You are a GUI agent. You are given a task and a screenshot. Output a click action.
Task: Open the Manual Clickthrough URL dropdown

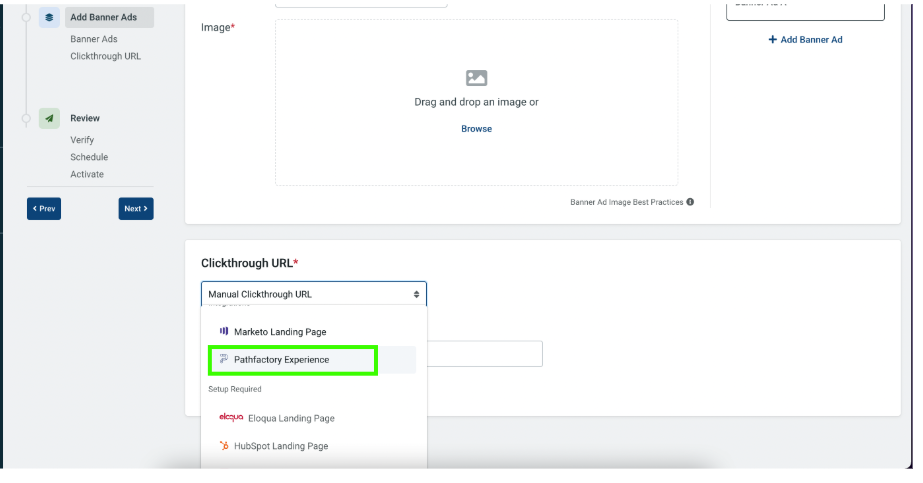click(x=314, y=294)
